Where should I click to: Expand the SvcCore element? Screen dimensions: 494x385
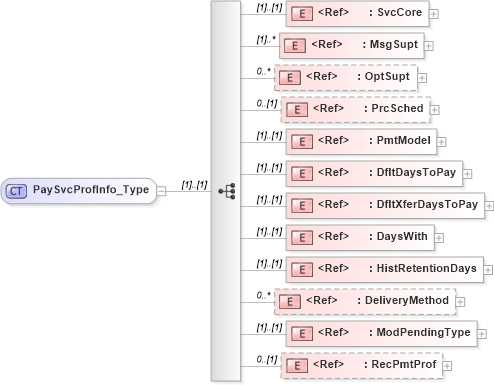point(434,14)
